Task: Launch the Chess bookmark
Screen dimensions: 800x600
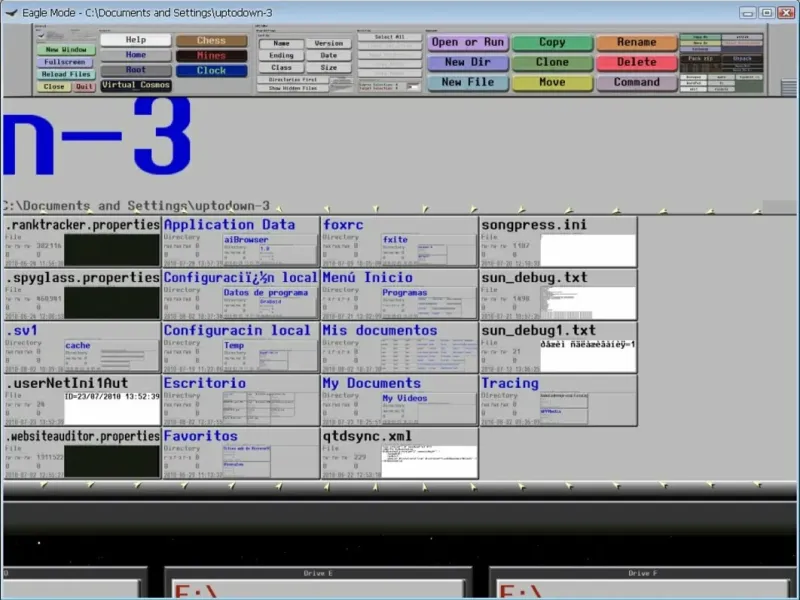Action: [211, 40]
